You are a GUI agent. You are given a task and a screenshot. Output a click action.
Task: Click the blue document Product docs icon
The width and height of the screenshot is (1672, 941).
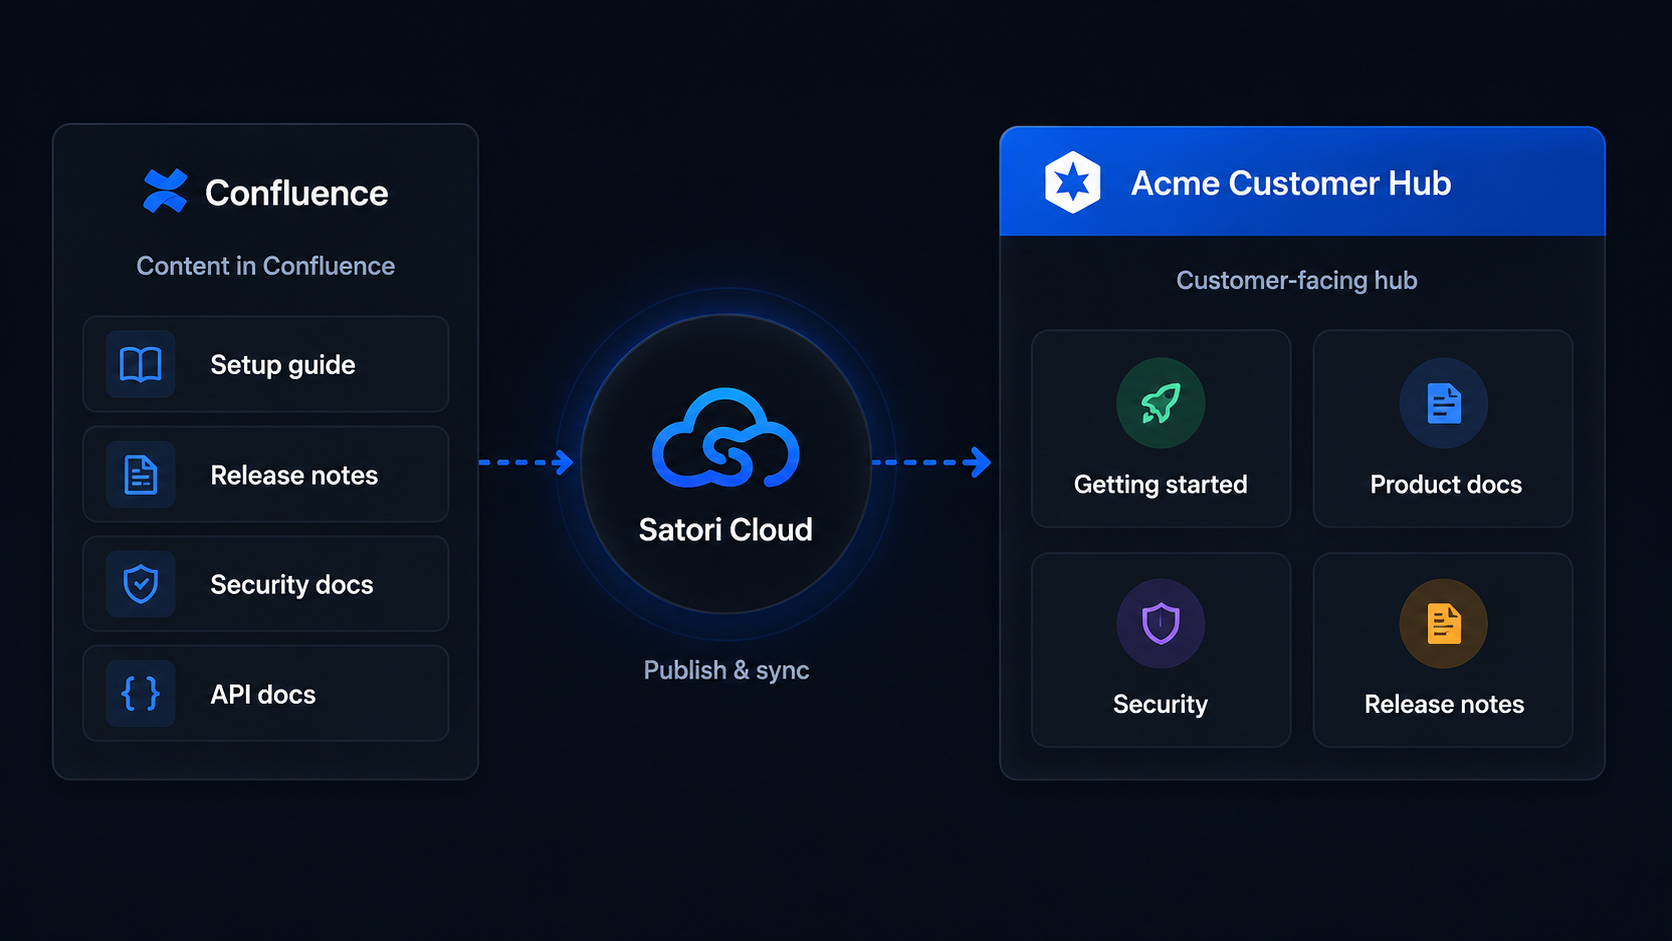(1444, 403)
